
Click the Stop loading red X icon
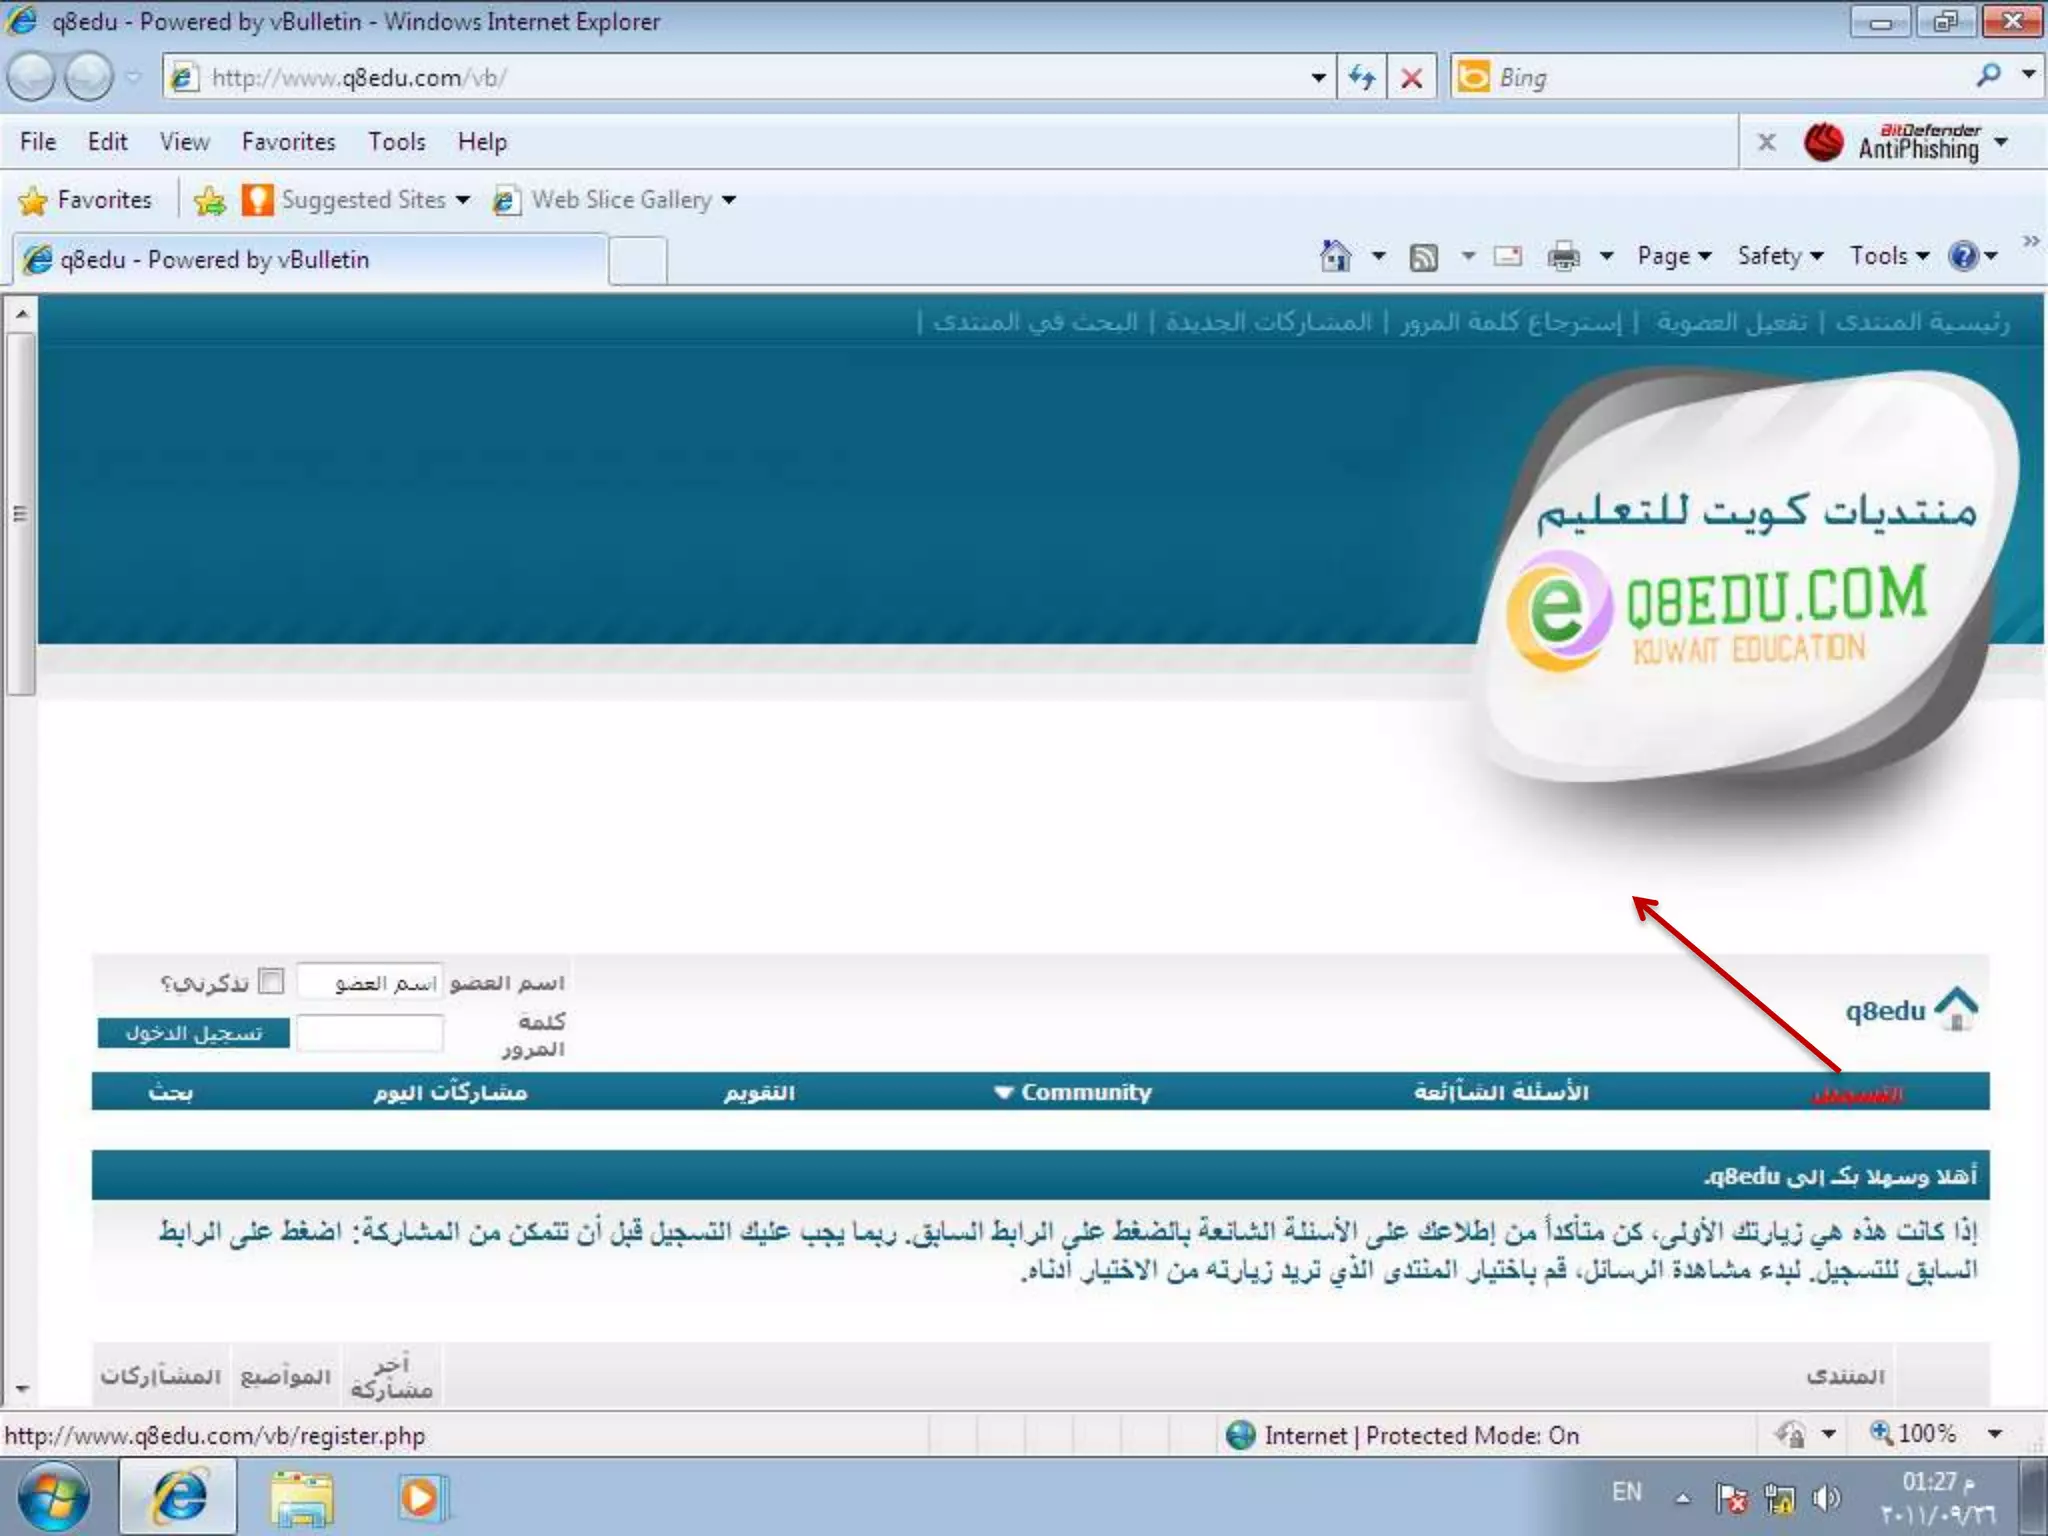[1411, 78]
